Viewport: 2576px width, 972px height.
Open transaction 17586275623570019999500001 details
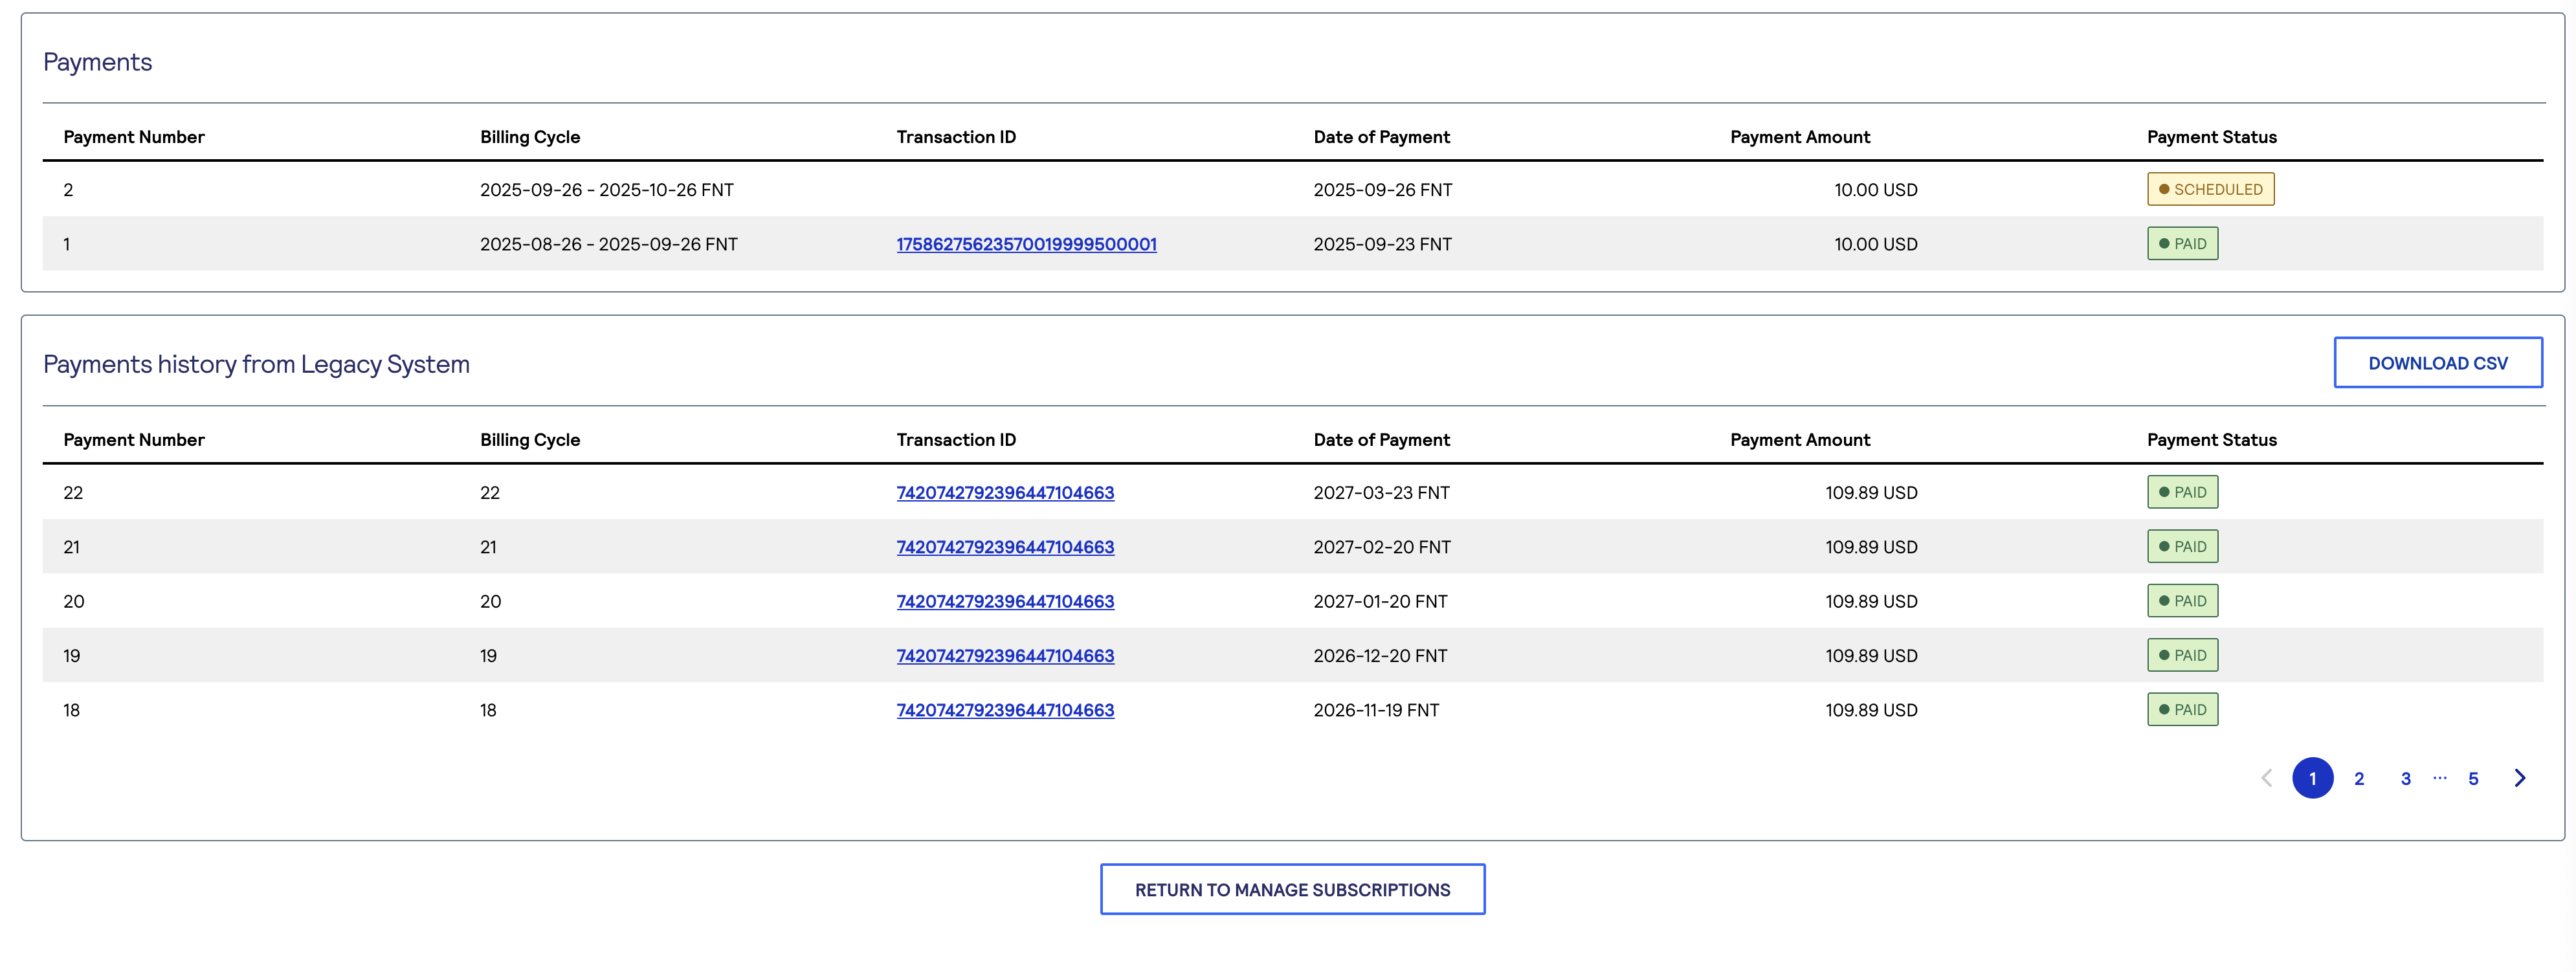(x=1025, y=243)
